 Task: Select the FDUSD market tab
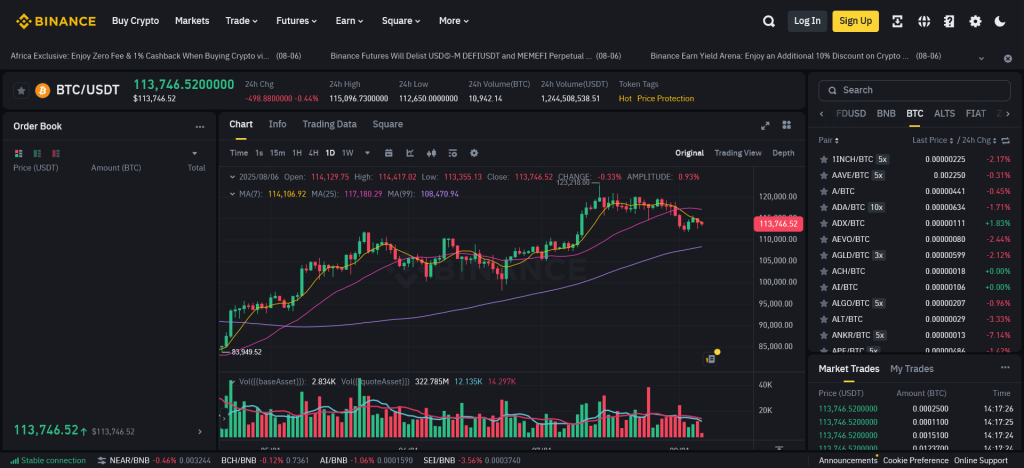point(851,114)
